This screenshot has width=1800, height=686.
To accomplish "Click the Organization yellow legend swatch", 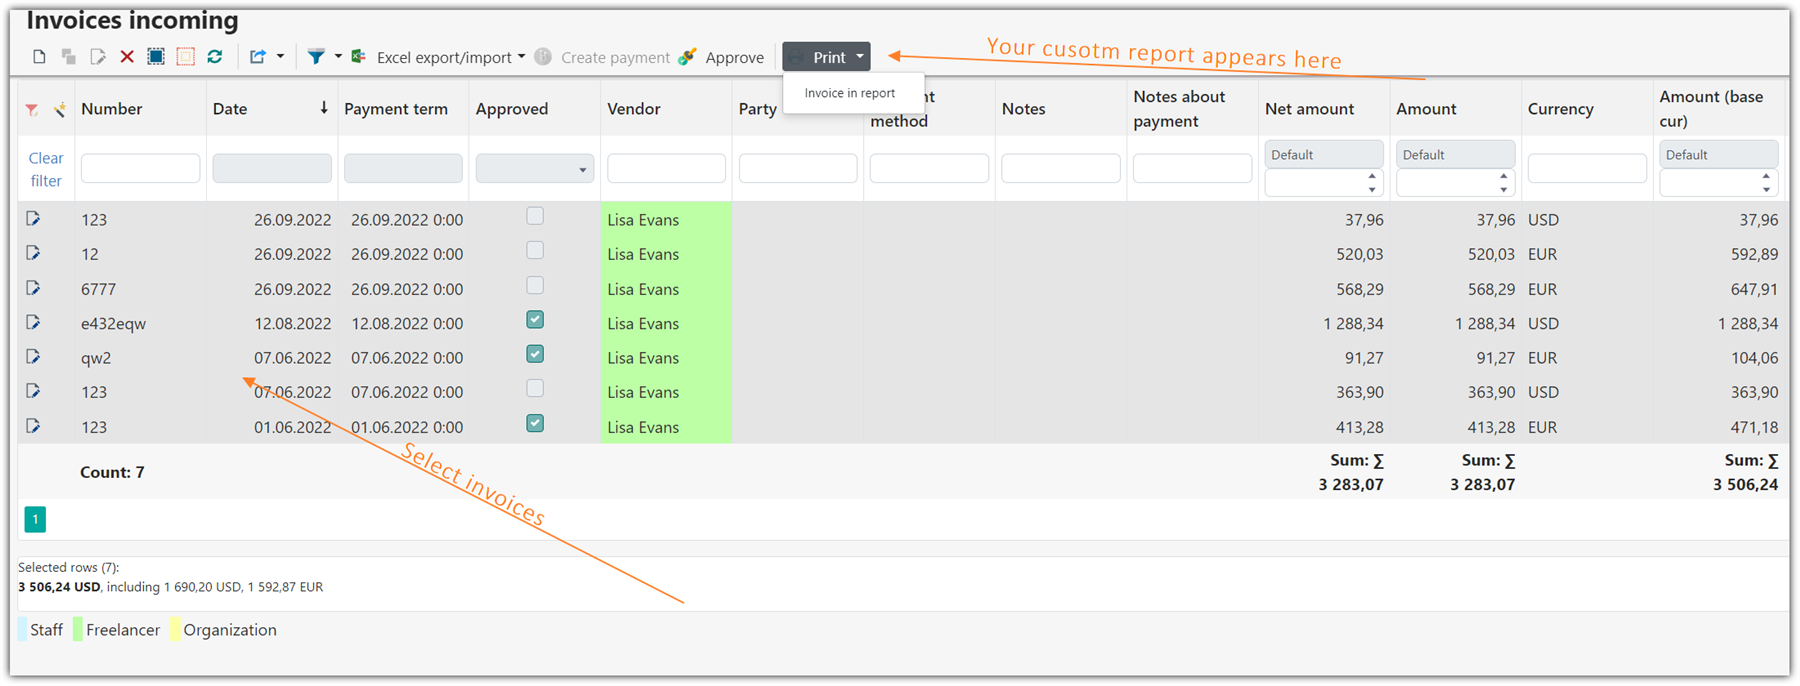I will coord(175,630).
